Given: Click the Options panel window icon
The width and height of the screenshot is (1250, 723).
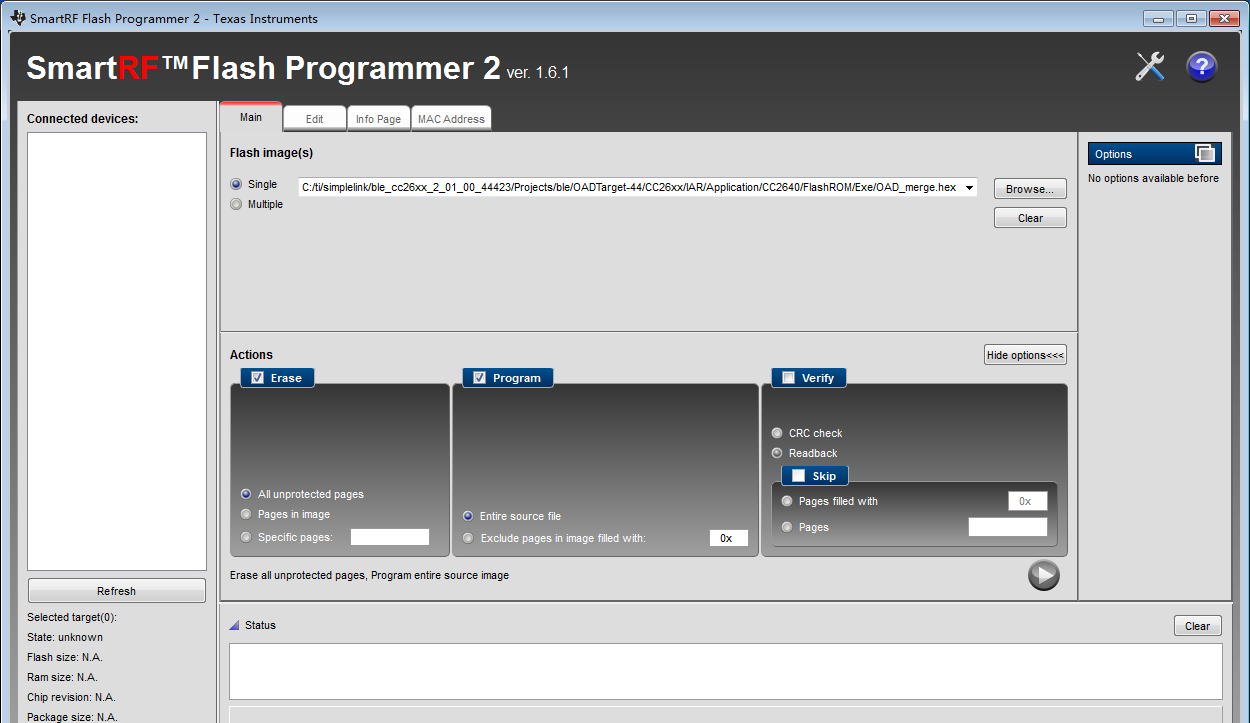Looking at the screenshot, I should pyautogui.click(x=1205, y=153).
